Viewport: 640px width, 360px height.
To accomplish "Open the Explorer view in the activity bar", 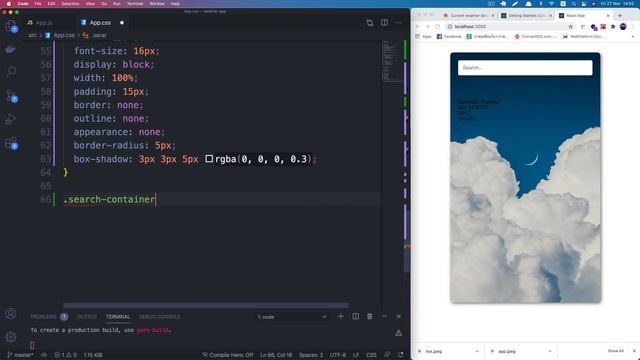I will pos(11,27).
